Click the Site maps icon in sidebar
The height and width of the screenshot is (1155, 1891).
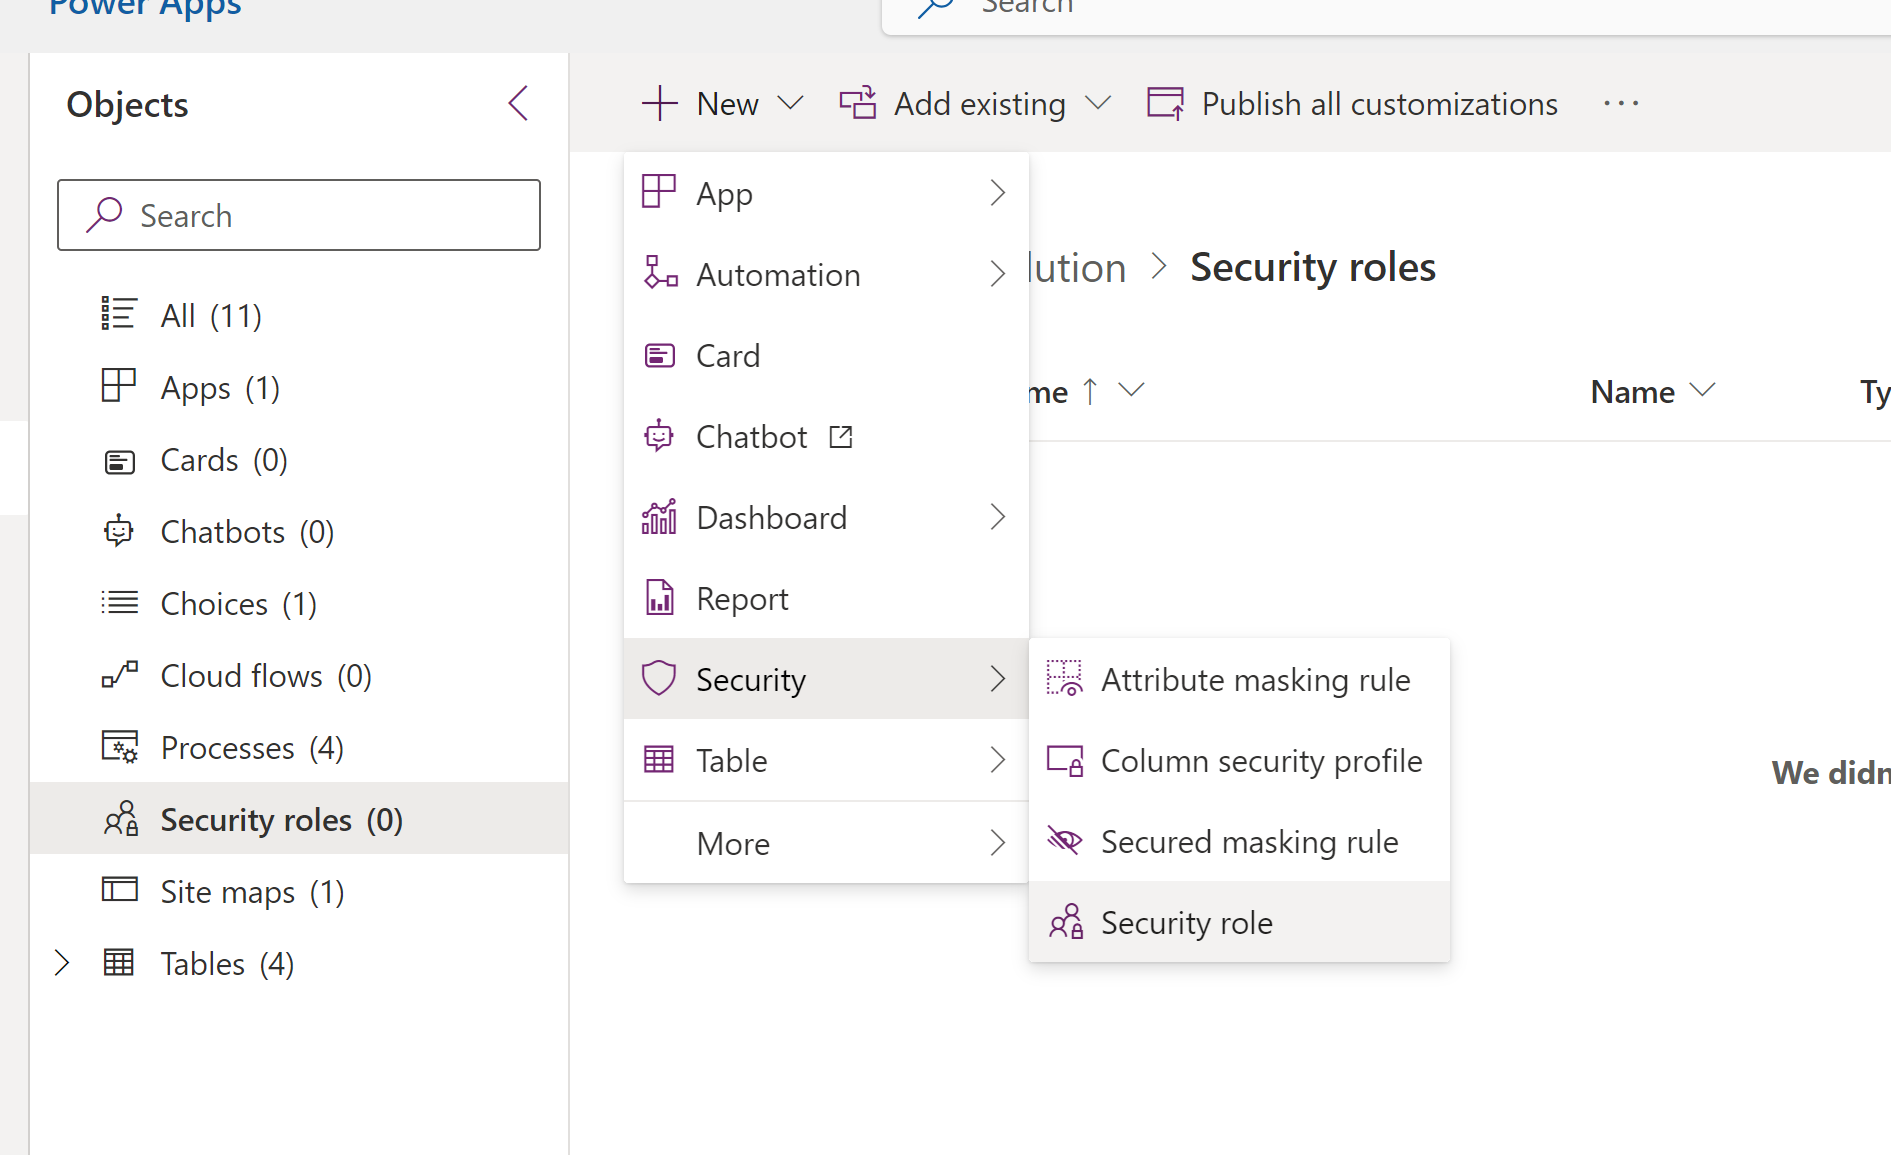point(119,889)
